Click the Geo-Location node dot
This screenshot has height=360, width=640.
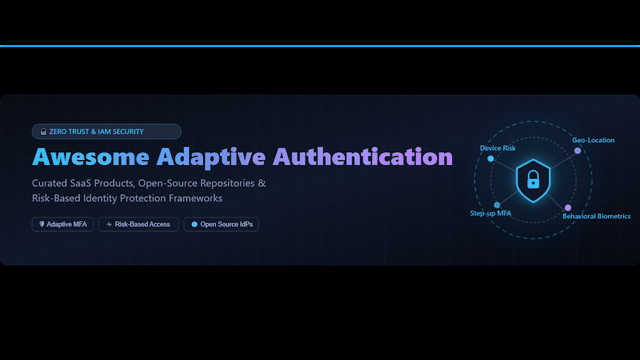578,151
